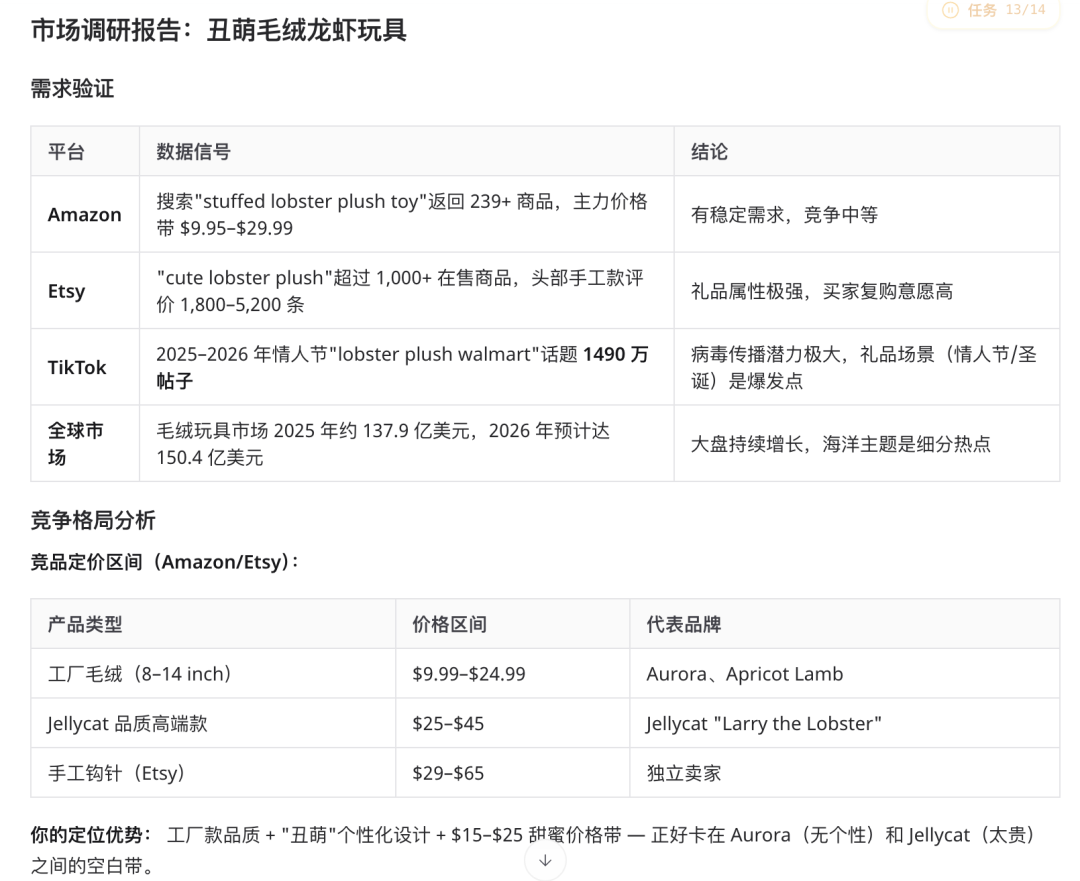The height and width of the screenshot is (881, 1080).
Task: Click the Etsy row in the table
Action: (x=65, y=290)
